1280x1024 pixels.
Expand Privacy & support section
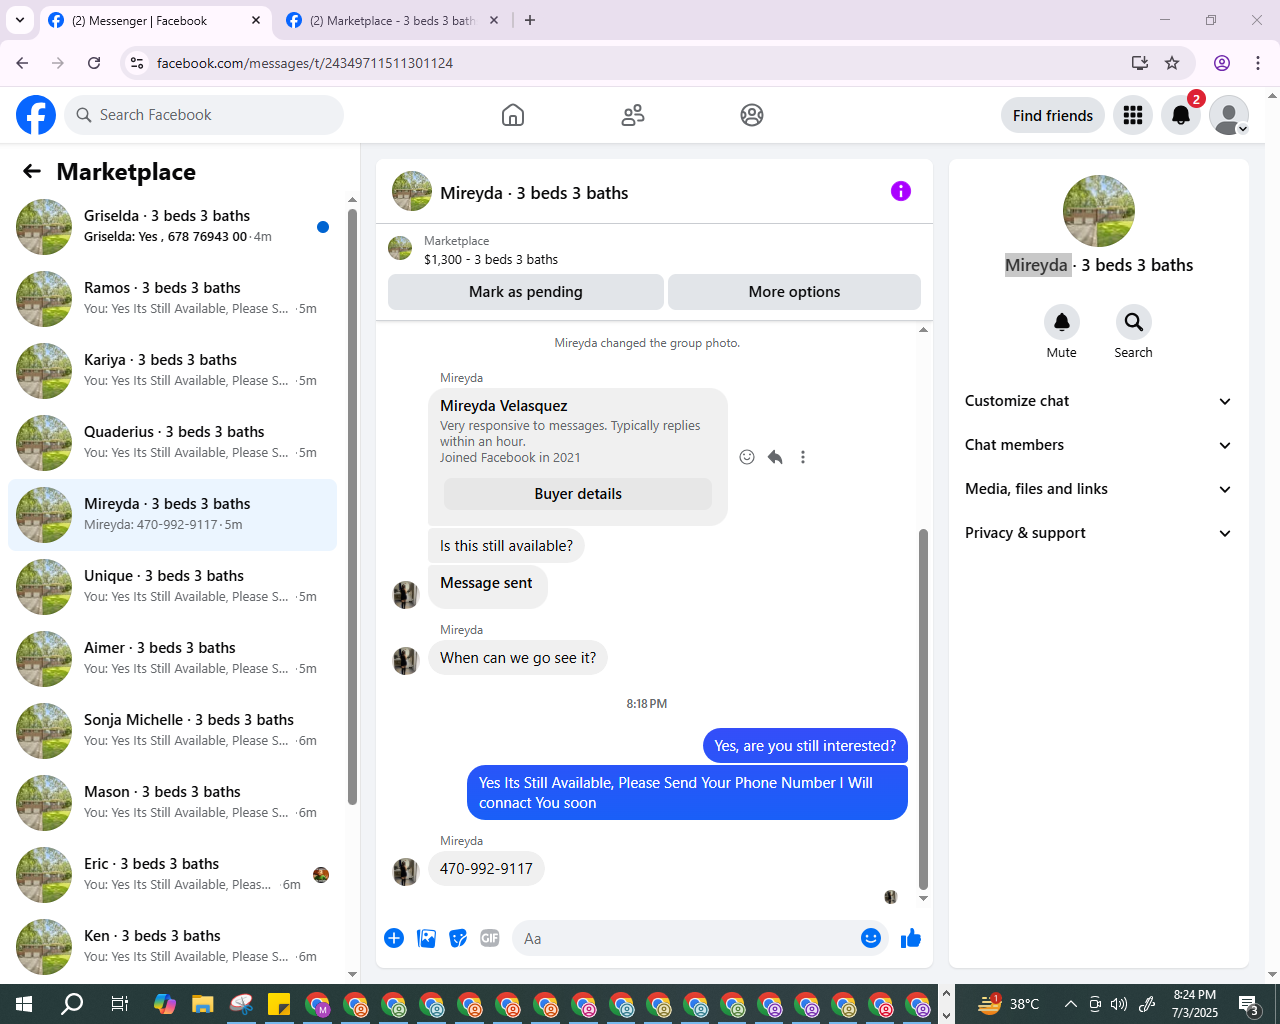pyautogui.click(x=1099, y=533)
